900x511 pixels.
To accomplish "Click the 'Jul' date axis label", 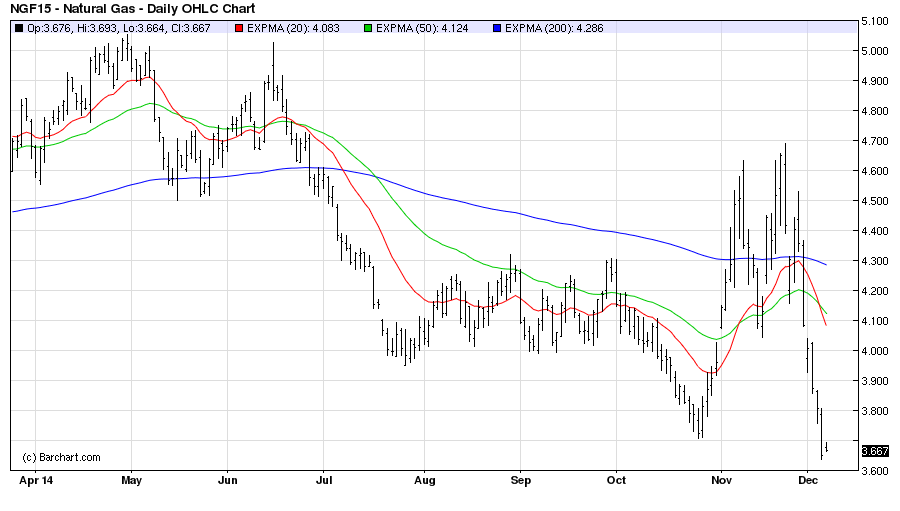I will point(324,480).
